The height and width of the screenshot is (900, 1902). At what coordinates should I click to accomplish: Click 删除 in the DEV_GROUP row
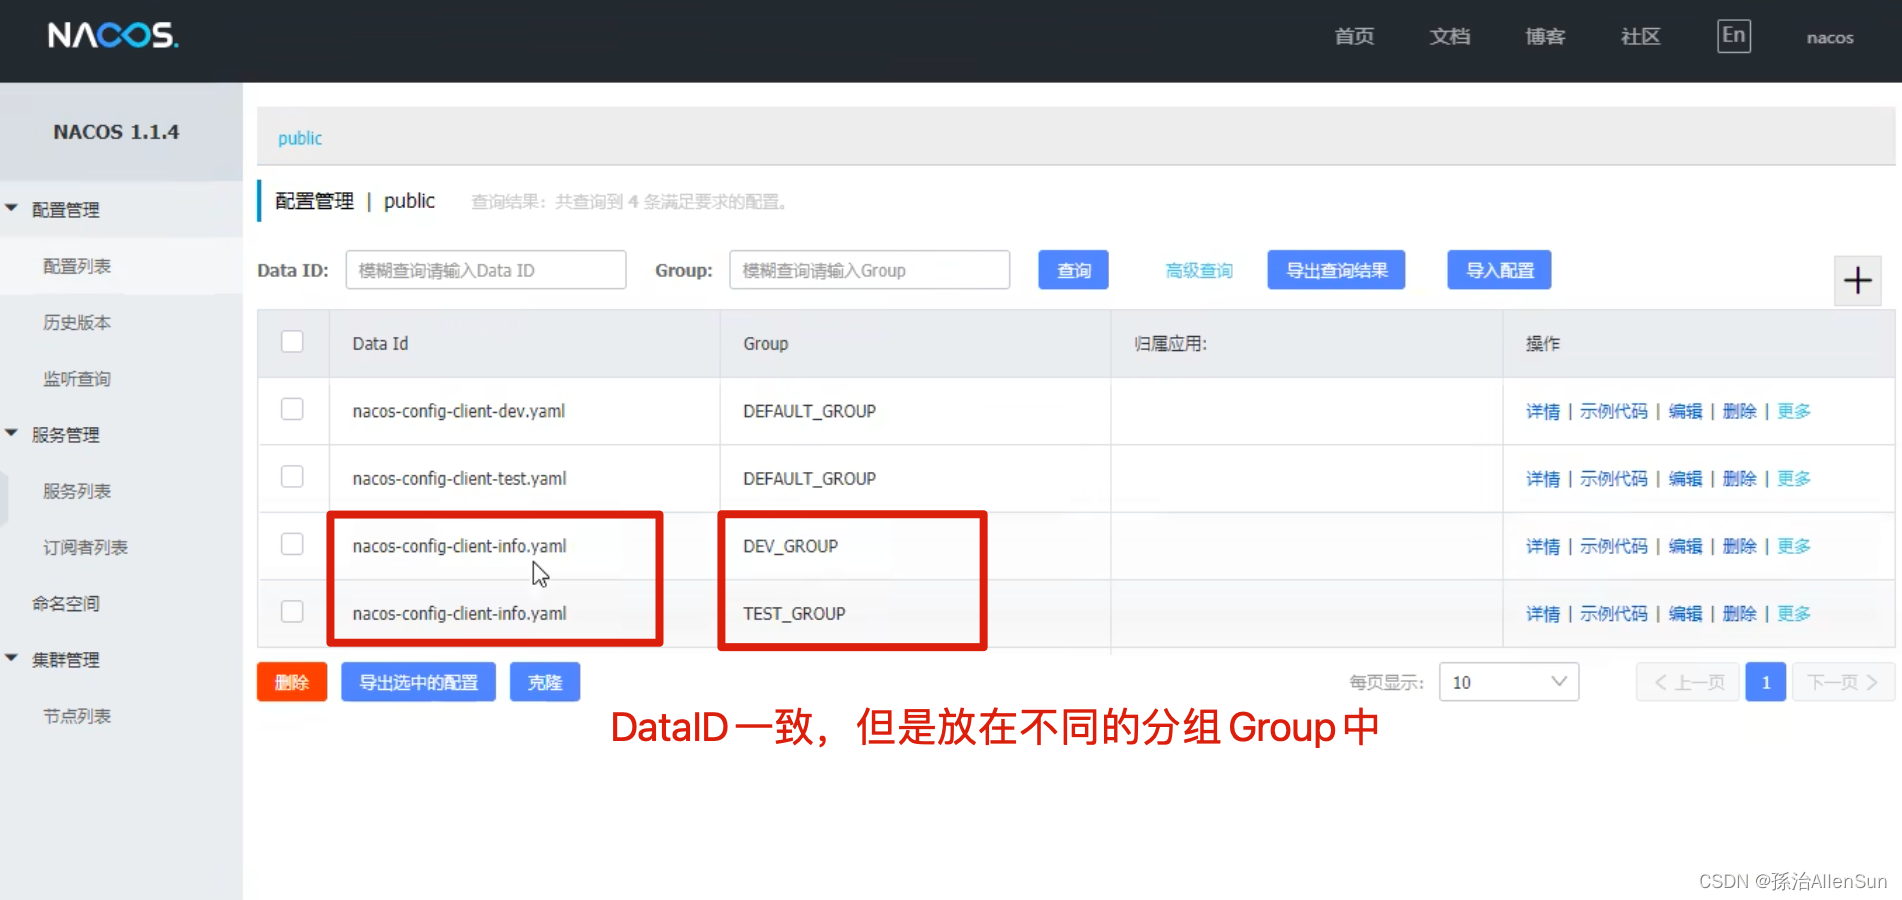(x=1739, y=546)
